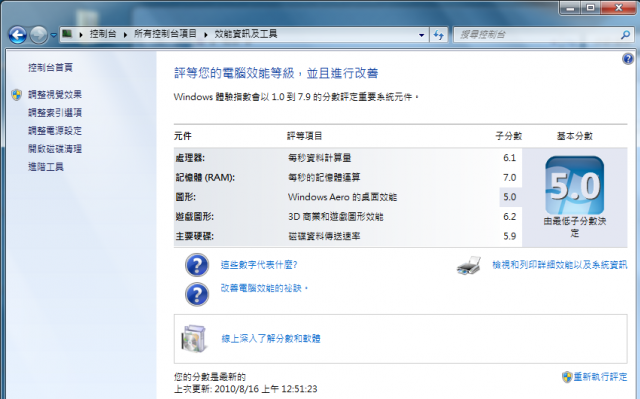Click the magnifier search icon

(625, 35)
